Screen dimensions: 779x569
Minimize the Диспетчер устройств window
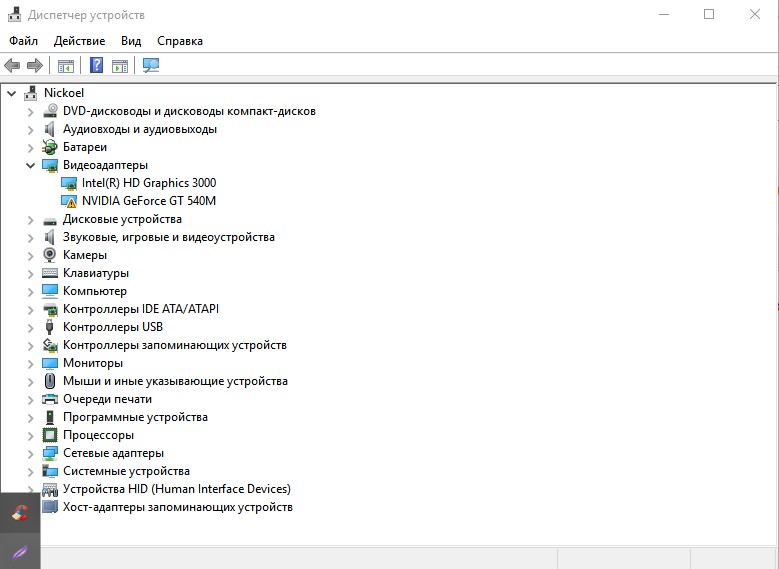point(664,14)
